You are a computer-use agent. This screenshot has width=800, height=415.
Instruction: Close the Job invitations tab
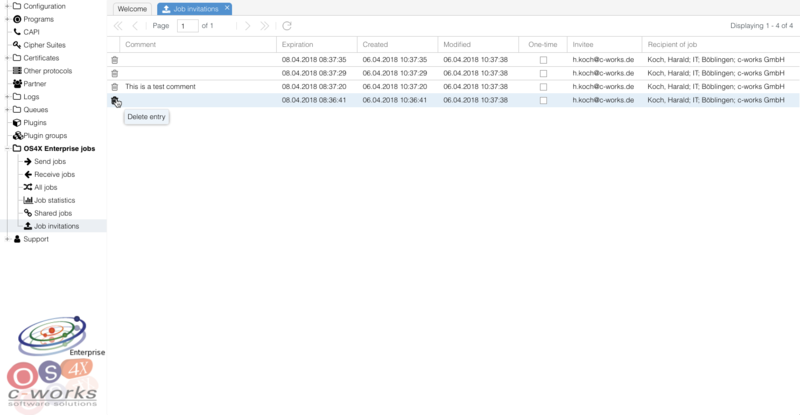227,8
